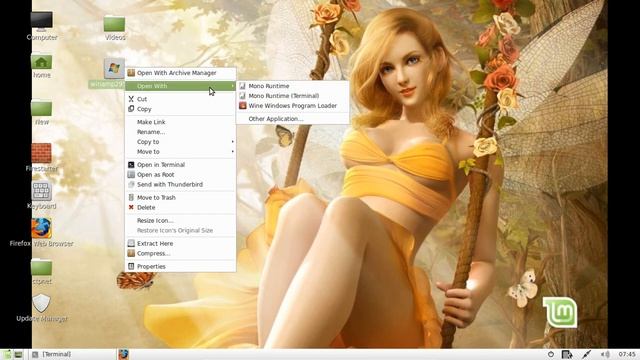Open Properties from the context menu
Image resolution: width=640 pixels, height=360 pixels.
(x=180, y=266)
